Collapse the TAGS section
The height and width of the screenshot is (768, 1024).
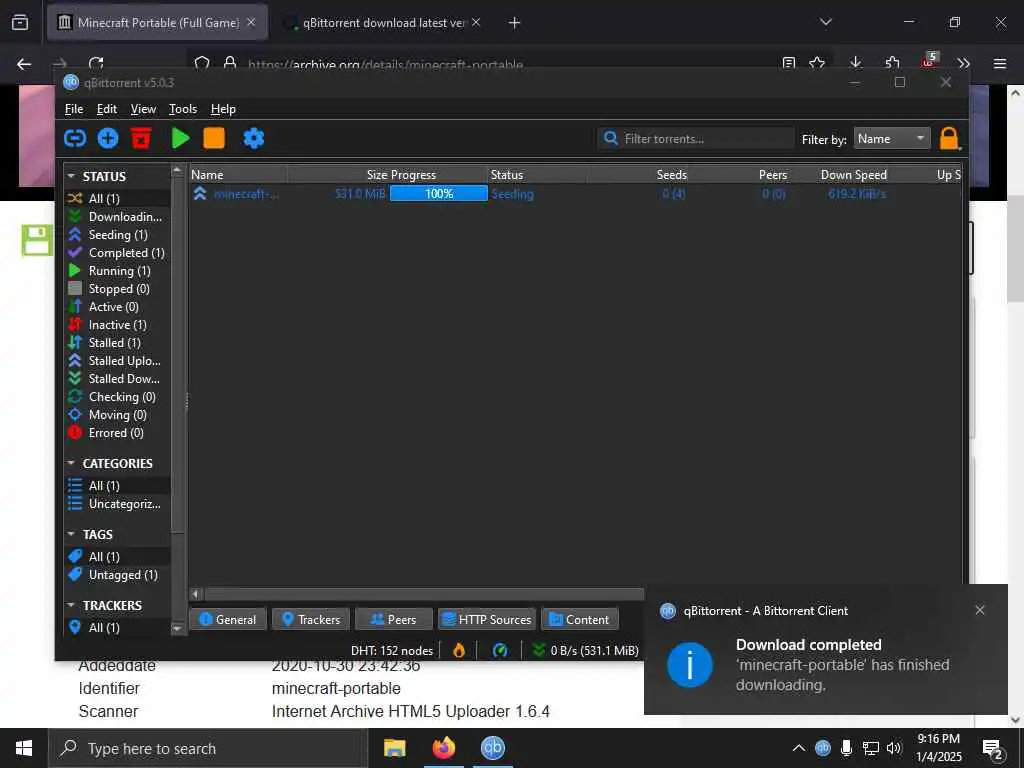point(71,534)
